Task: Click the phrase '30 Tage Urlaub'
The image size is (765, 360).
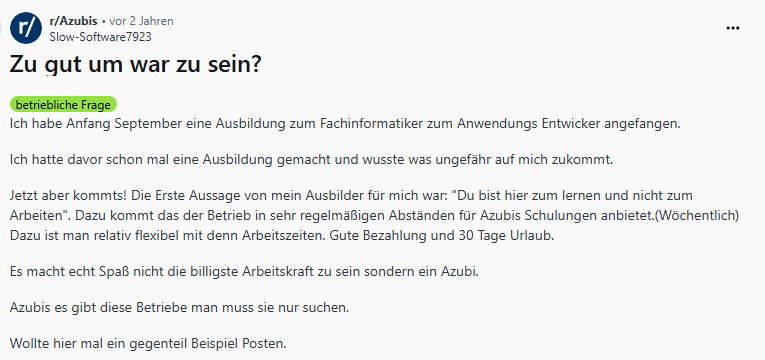Action: (506, 235)
